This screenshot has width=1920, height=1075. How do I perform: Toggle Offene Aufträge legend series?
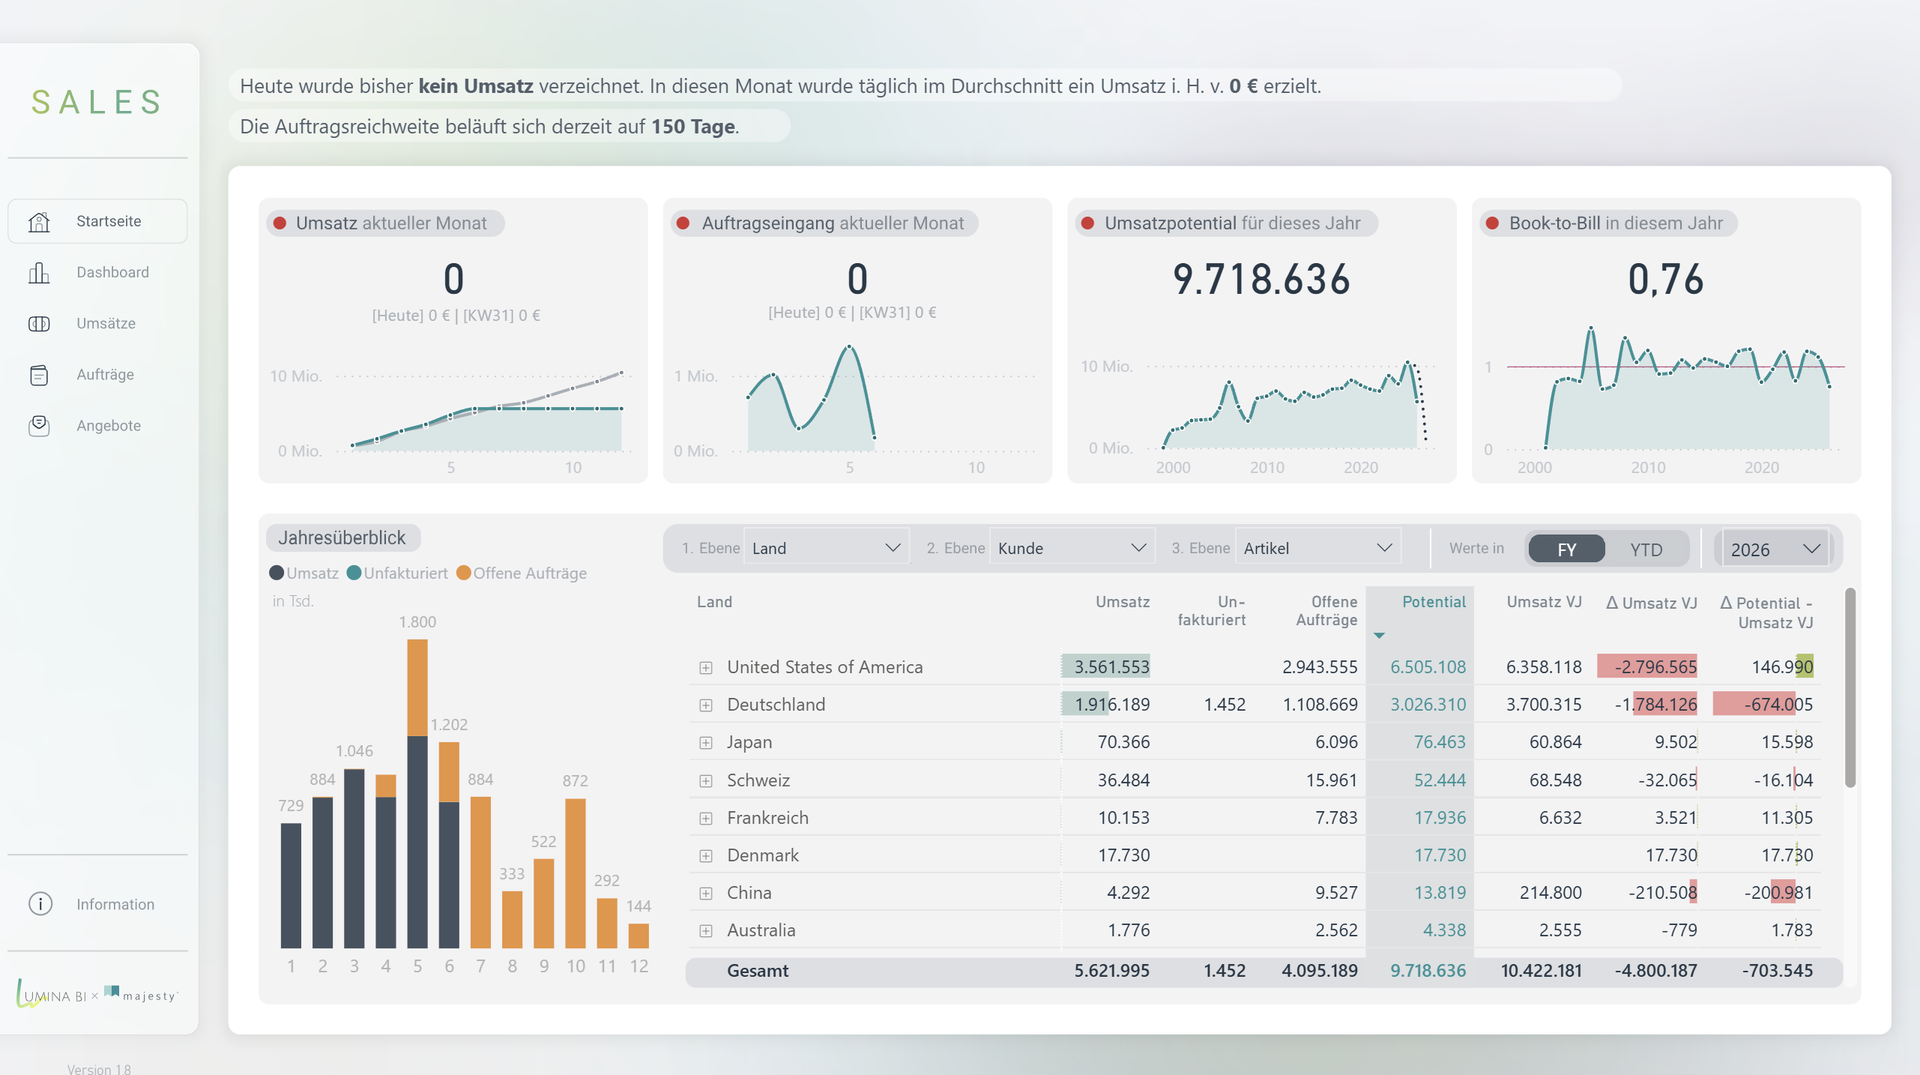(x=521, y=573)
